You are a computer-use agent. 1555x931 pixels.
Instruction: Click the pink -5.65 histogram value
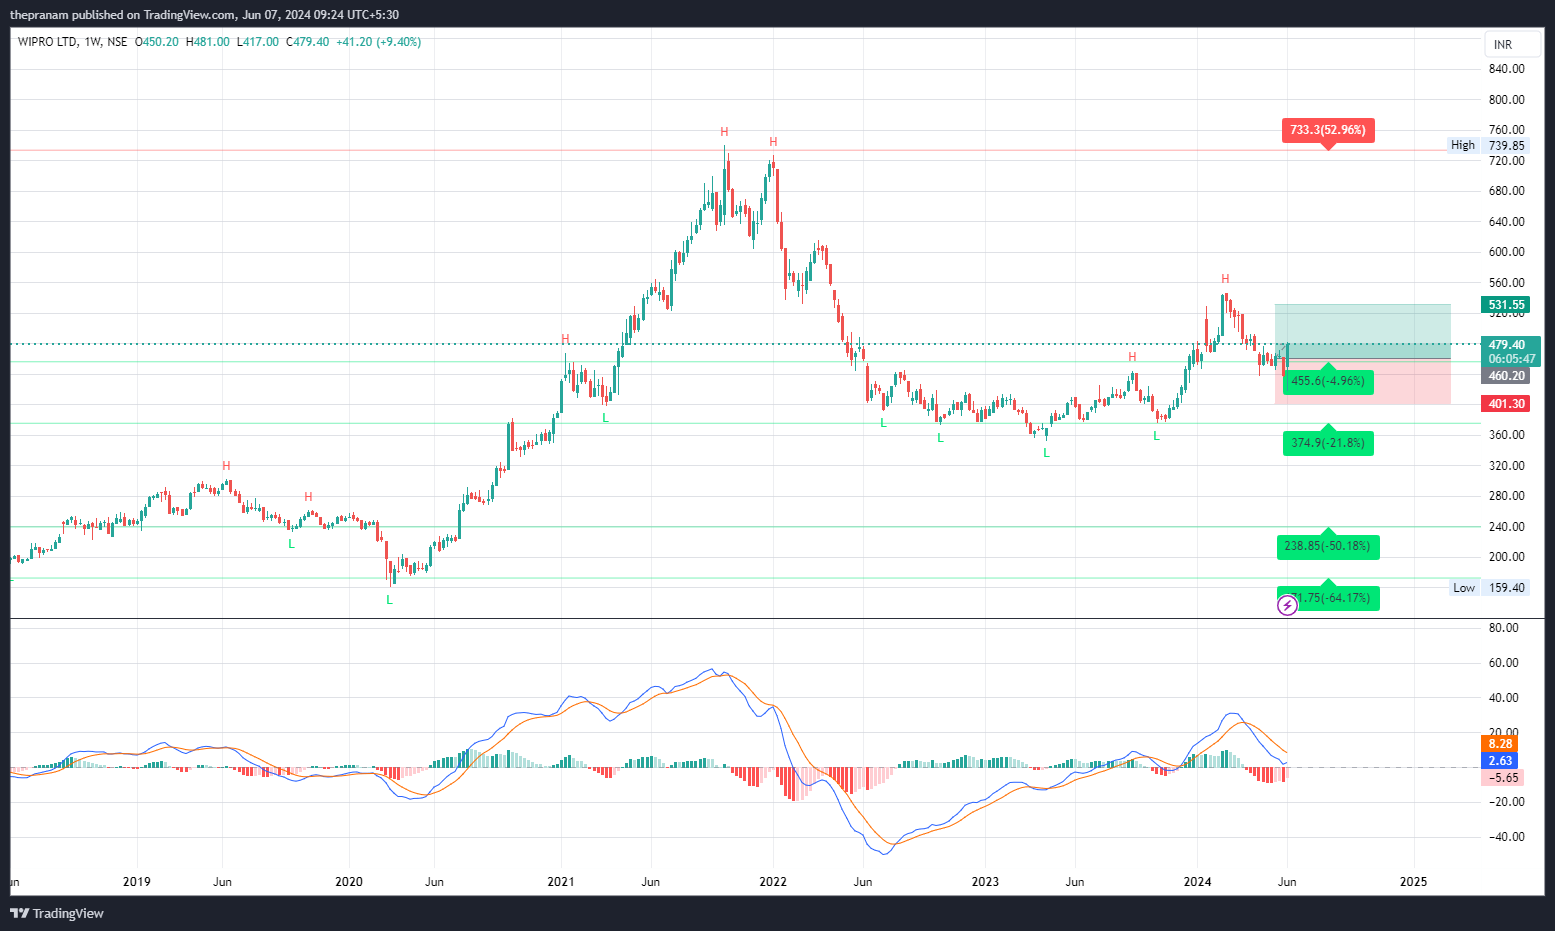(x=1503, y=778)
